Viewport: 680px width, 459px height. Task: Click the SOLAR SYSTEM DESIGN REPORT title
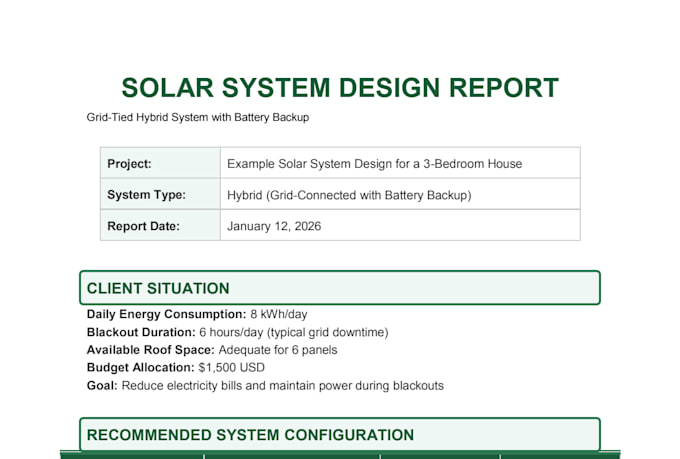[x=340, y=88]
